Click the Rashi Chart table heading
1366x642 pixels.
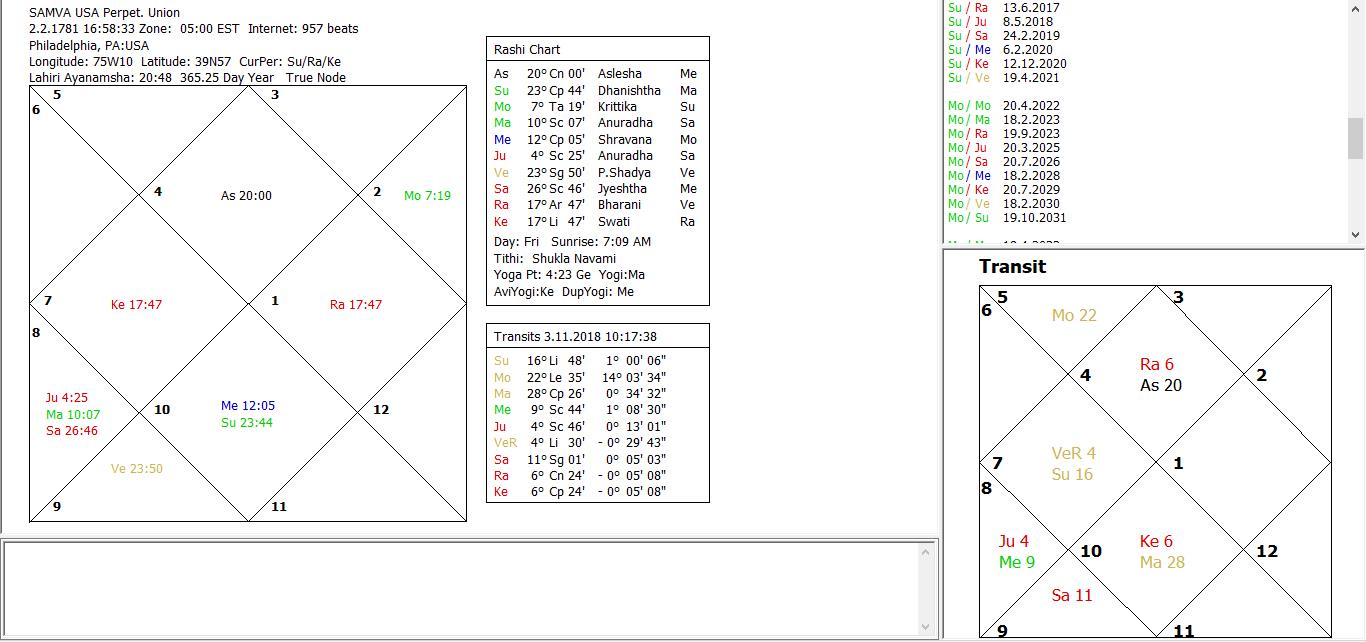pos(527,49)
